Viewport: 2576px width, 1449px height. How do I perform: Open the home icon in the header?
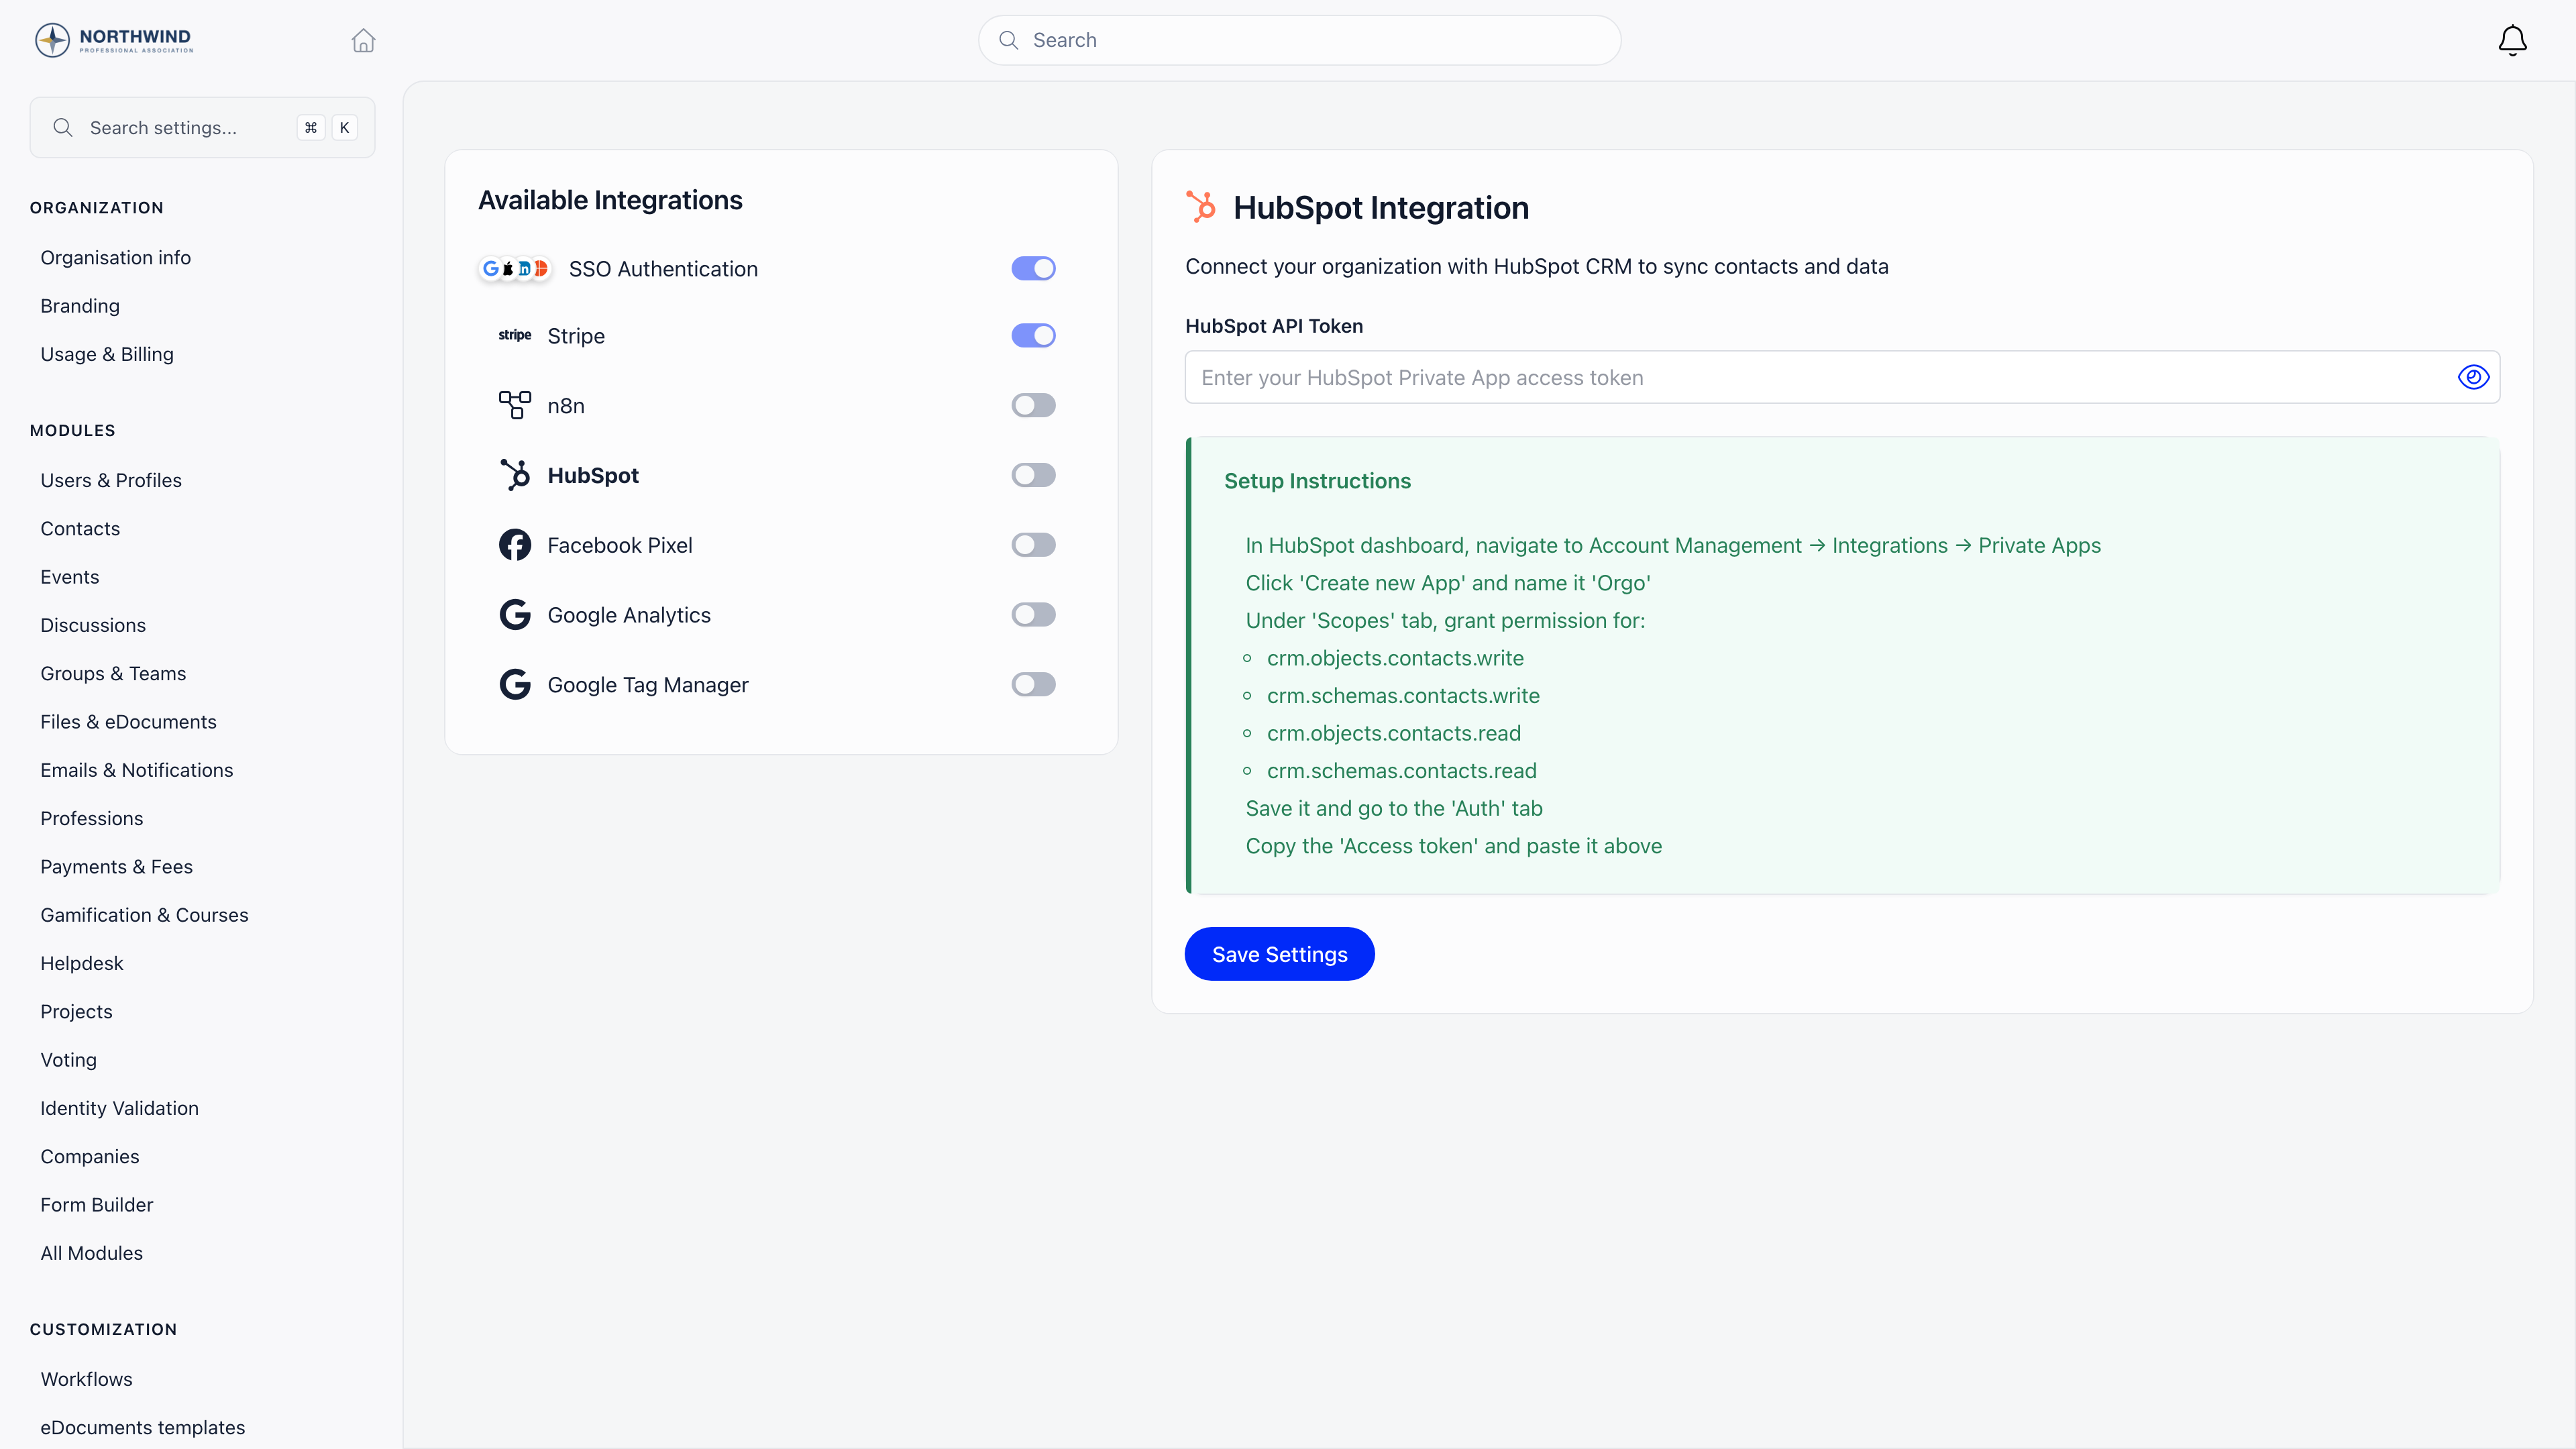pyautogui.click(x=363, y=40)
